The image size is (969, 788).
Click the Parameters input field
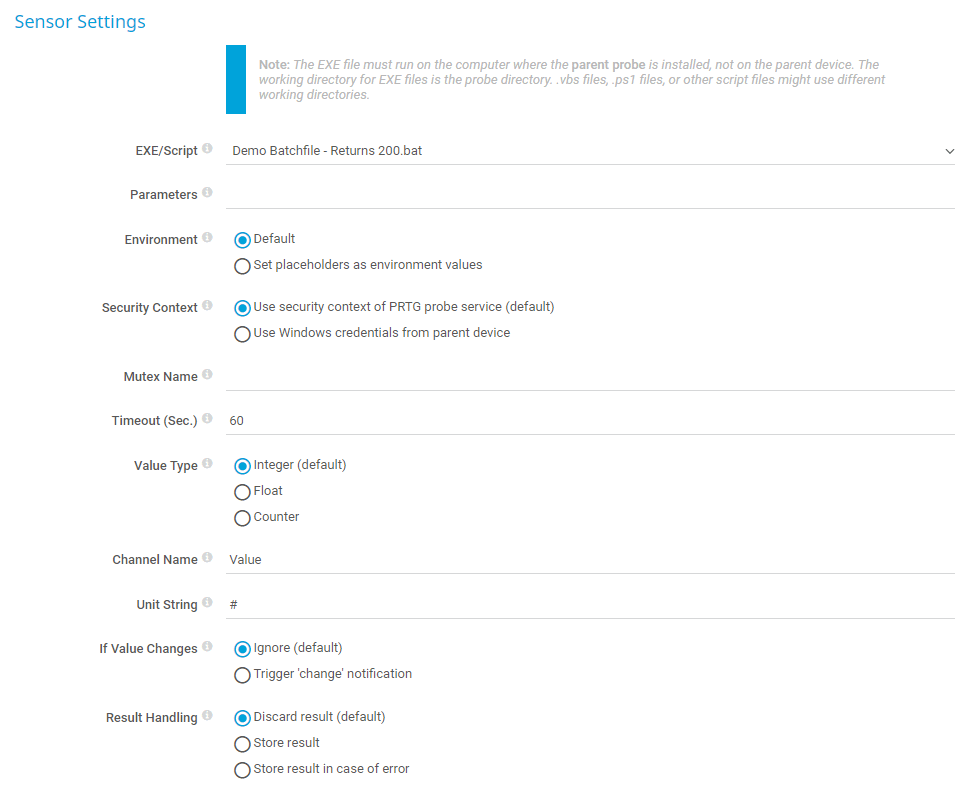[590, 194]
